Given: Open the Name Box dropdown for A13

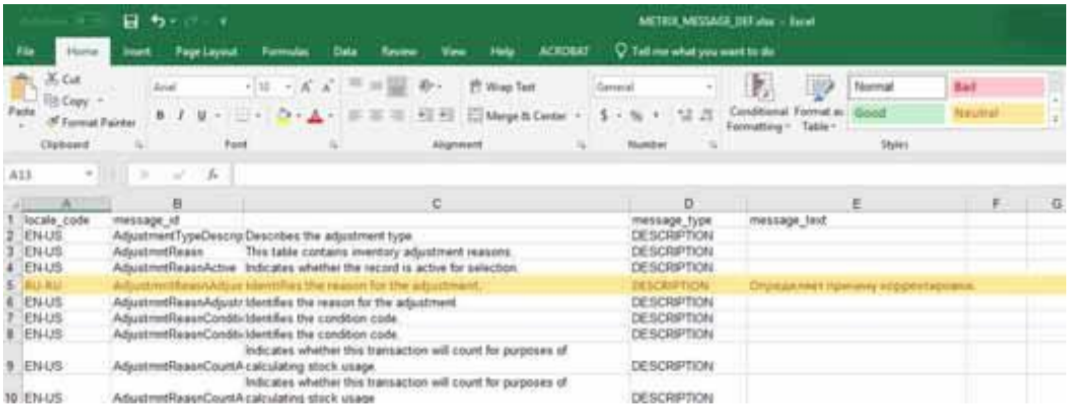Looking at the screenshot, I should coord(91,176).
